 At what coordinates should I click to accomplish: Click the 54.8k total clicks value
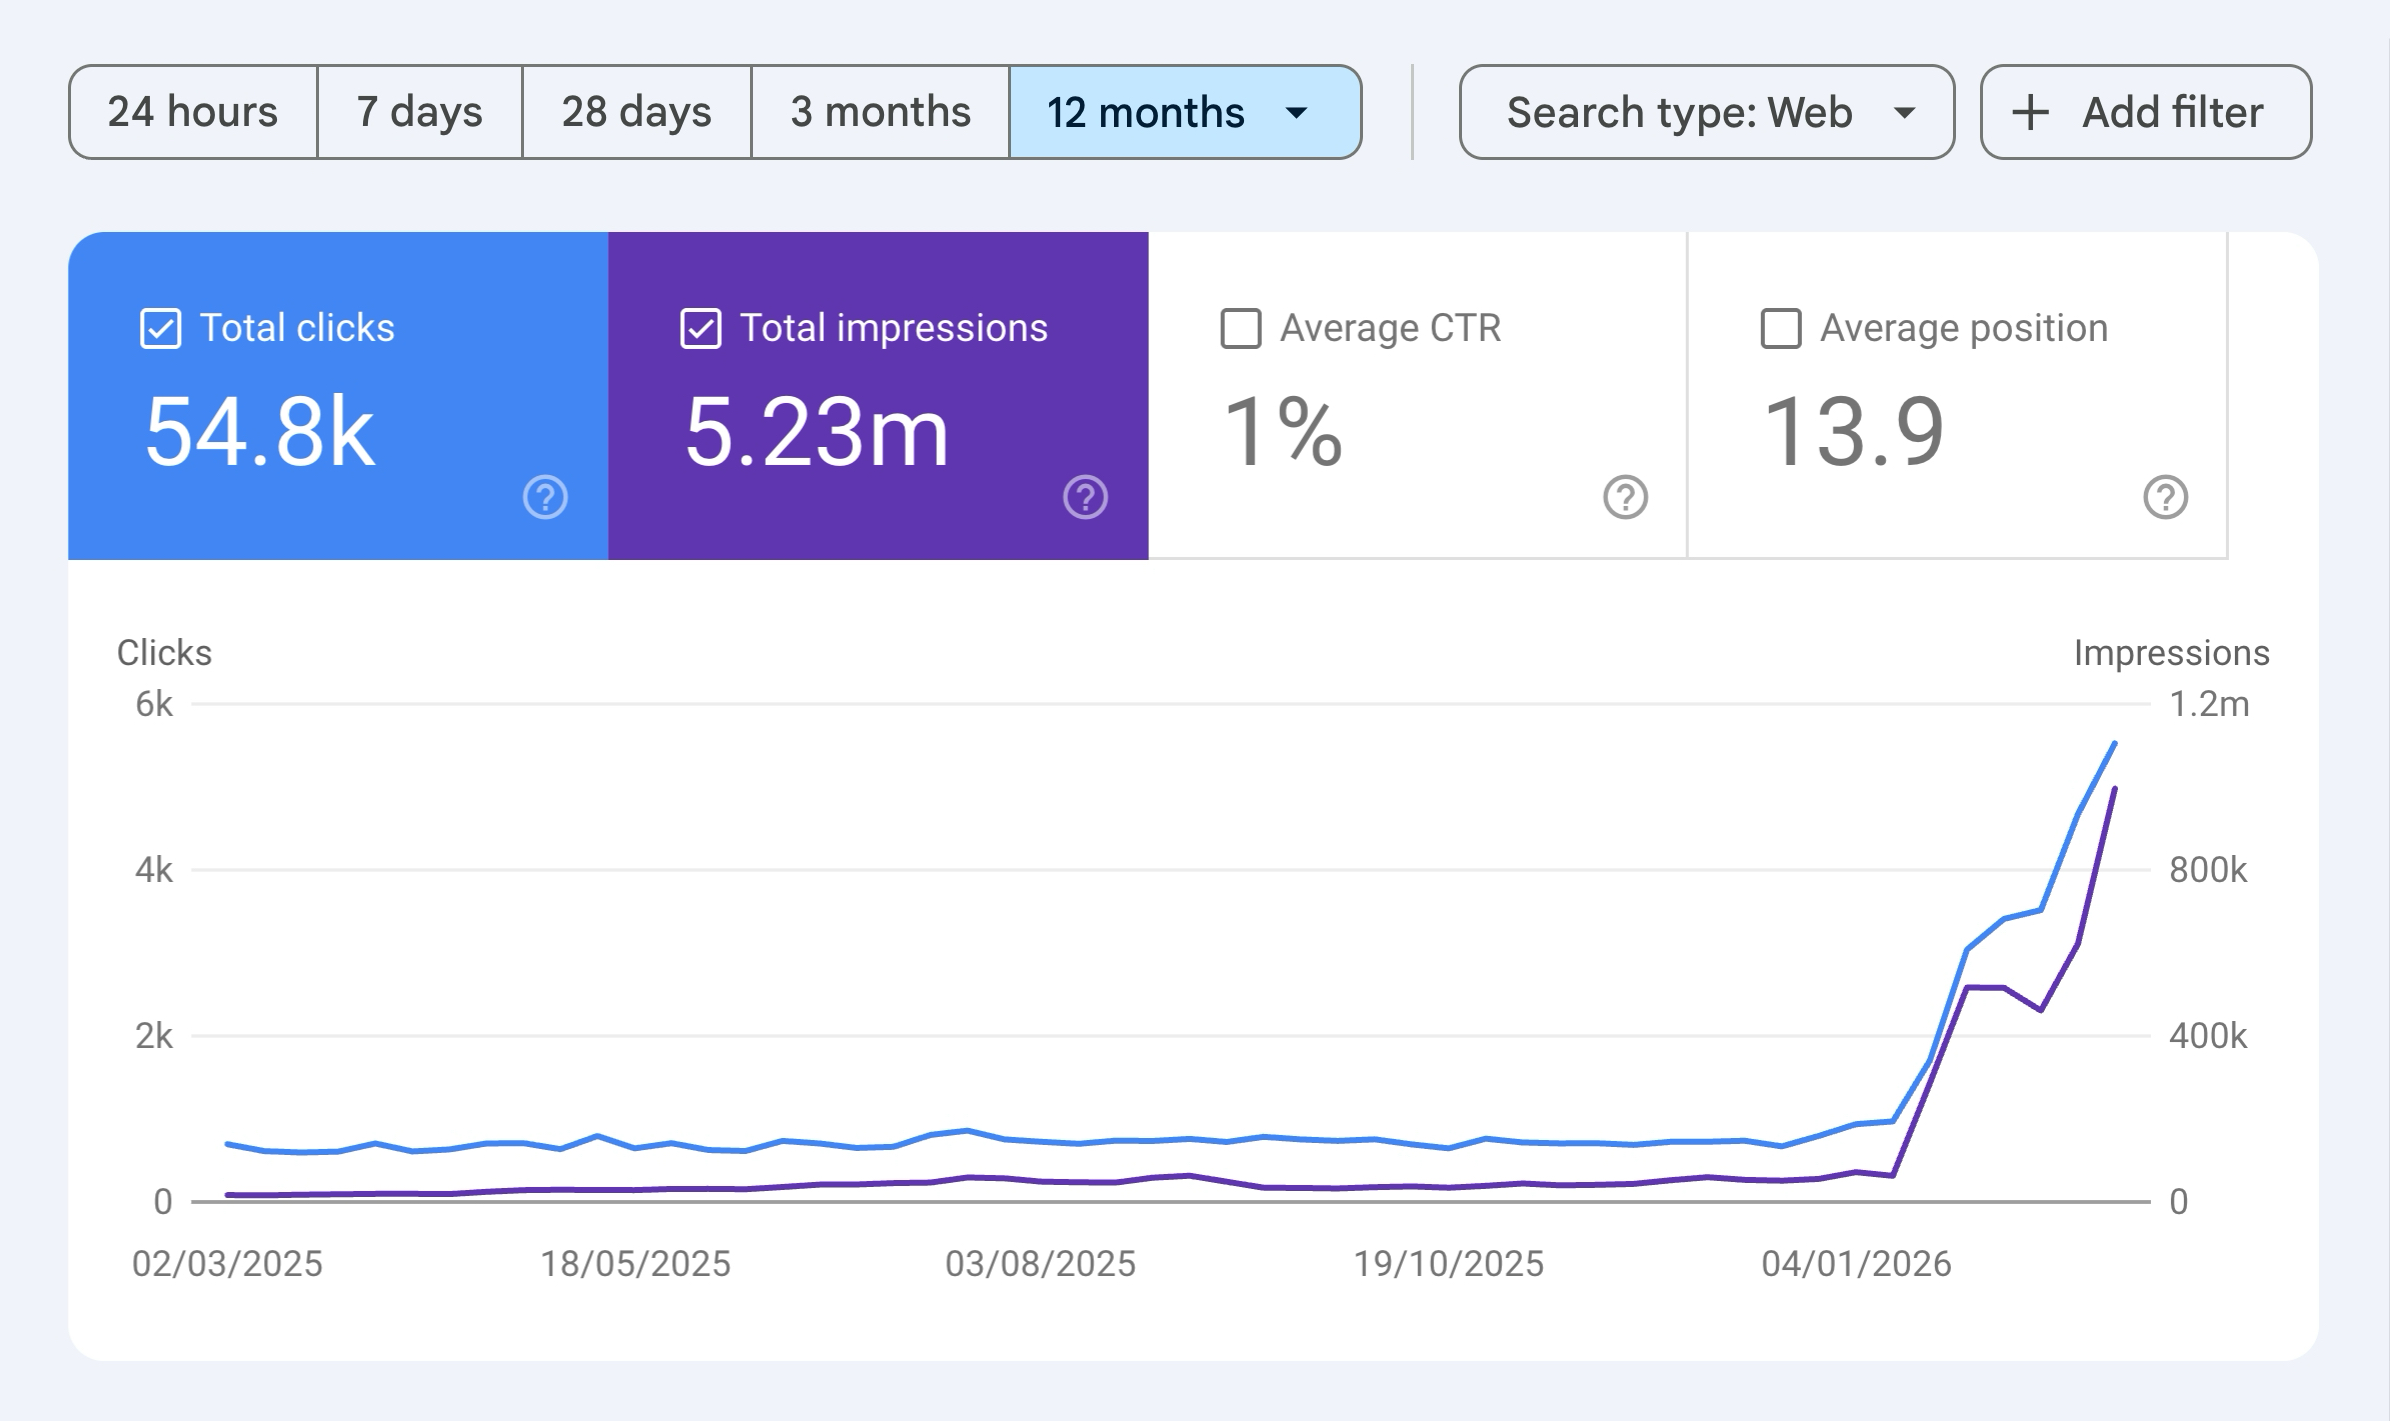[260, 432]
